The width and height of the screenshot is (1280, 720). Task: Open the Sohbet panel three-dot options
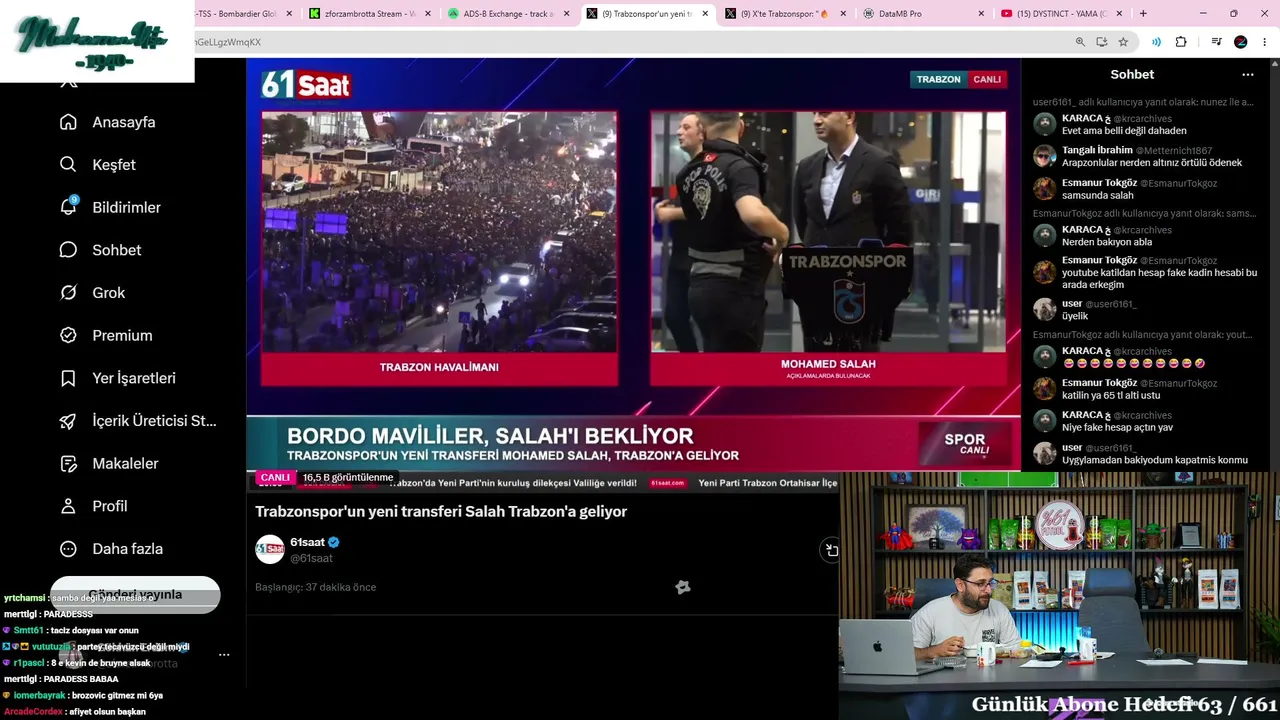(x=1247, y=75)
